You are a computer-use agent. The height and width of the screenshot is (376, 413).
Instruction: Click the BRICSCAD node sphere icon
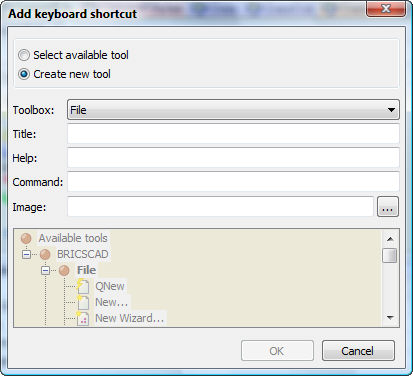click(45, 255)
